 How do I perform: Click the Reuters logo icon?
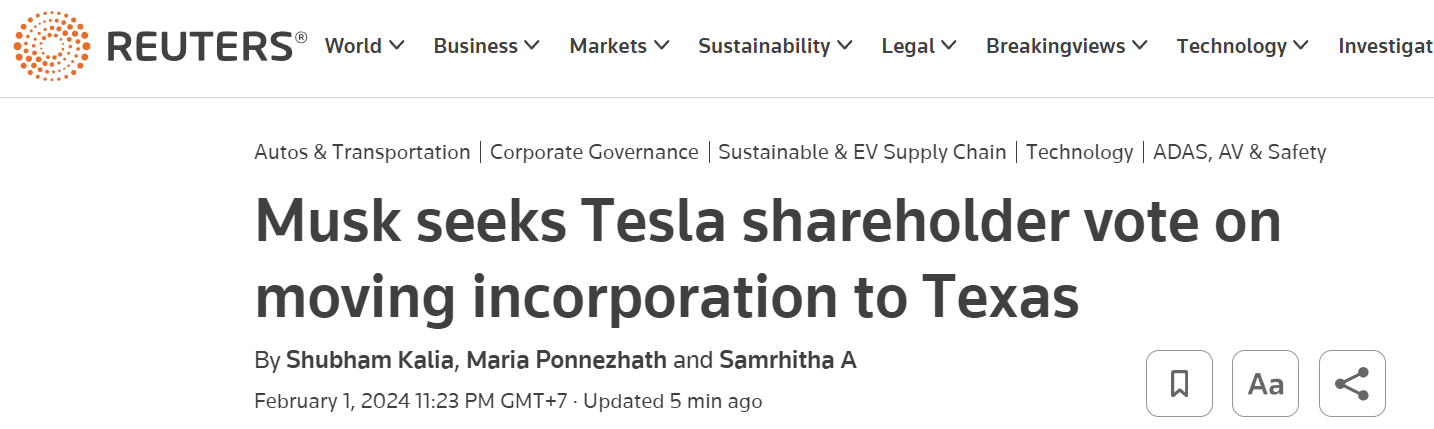click(x=52, y=46)
